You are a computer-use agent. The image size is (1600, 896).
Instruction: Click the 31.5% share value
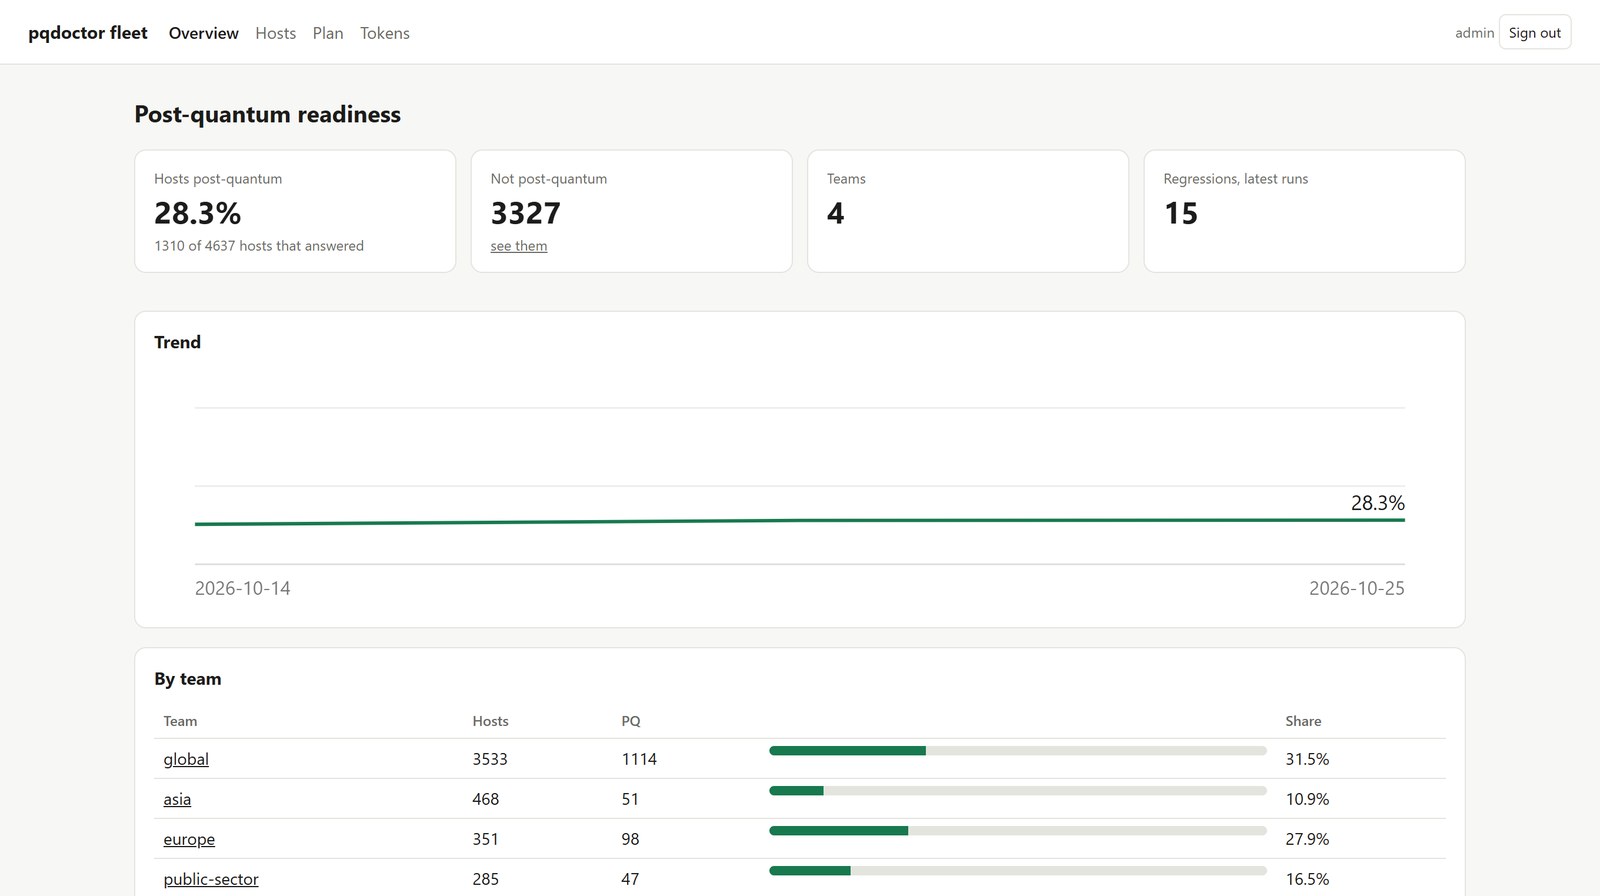(1307, 759)
